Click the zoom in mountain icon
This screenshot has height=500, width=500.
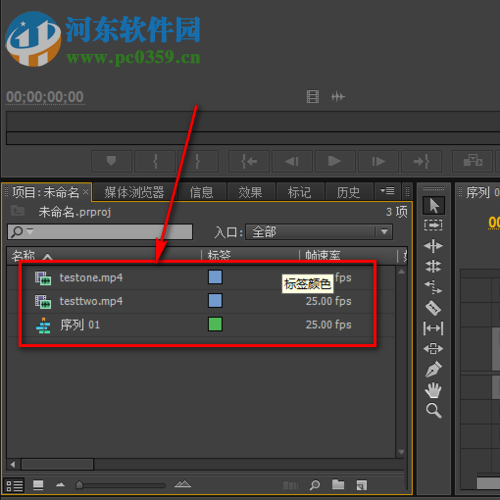183,484
